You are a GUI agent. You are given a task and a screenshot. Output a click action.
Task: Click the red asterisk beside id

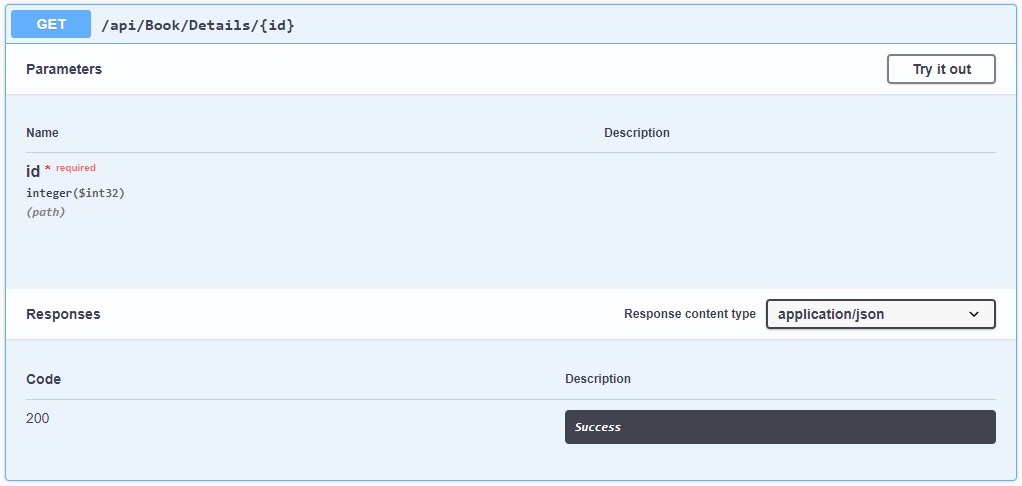coord(48,169)
